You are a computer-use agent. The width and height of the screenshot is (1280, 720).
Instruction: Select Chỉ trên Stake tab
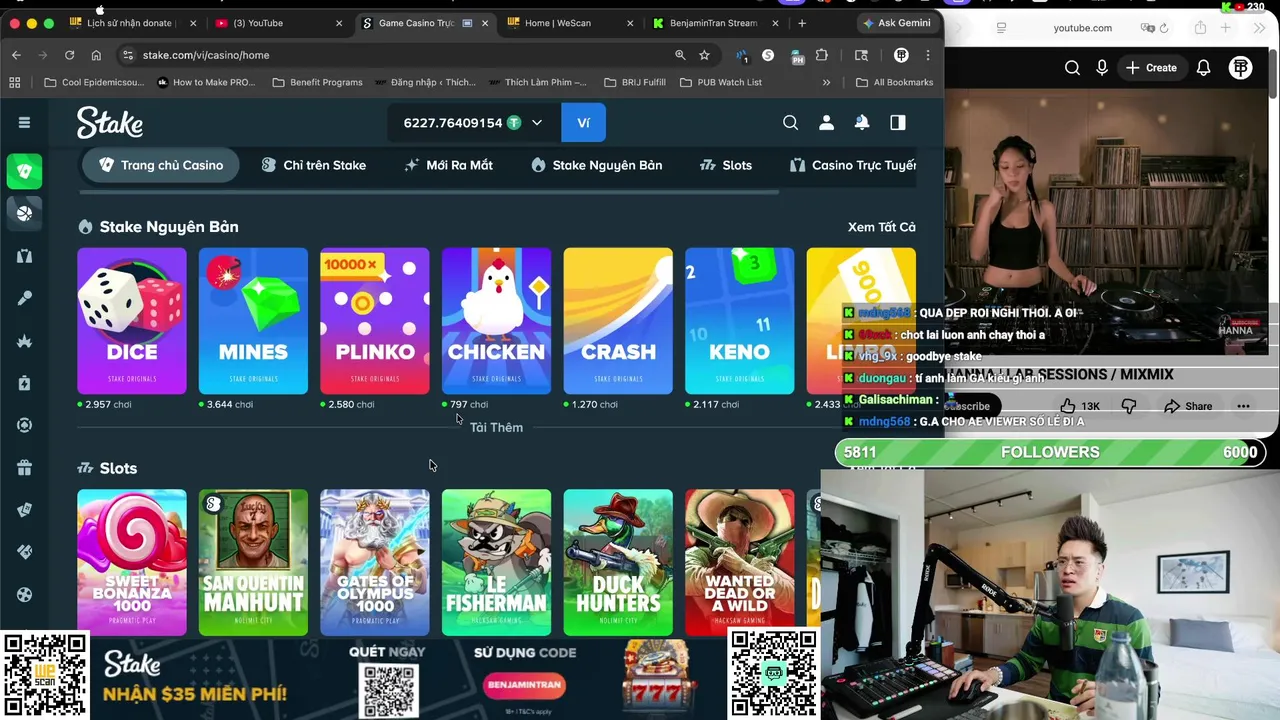(x=314, y=165)
